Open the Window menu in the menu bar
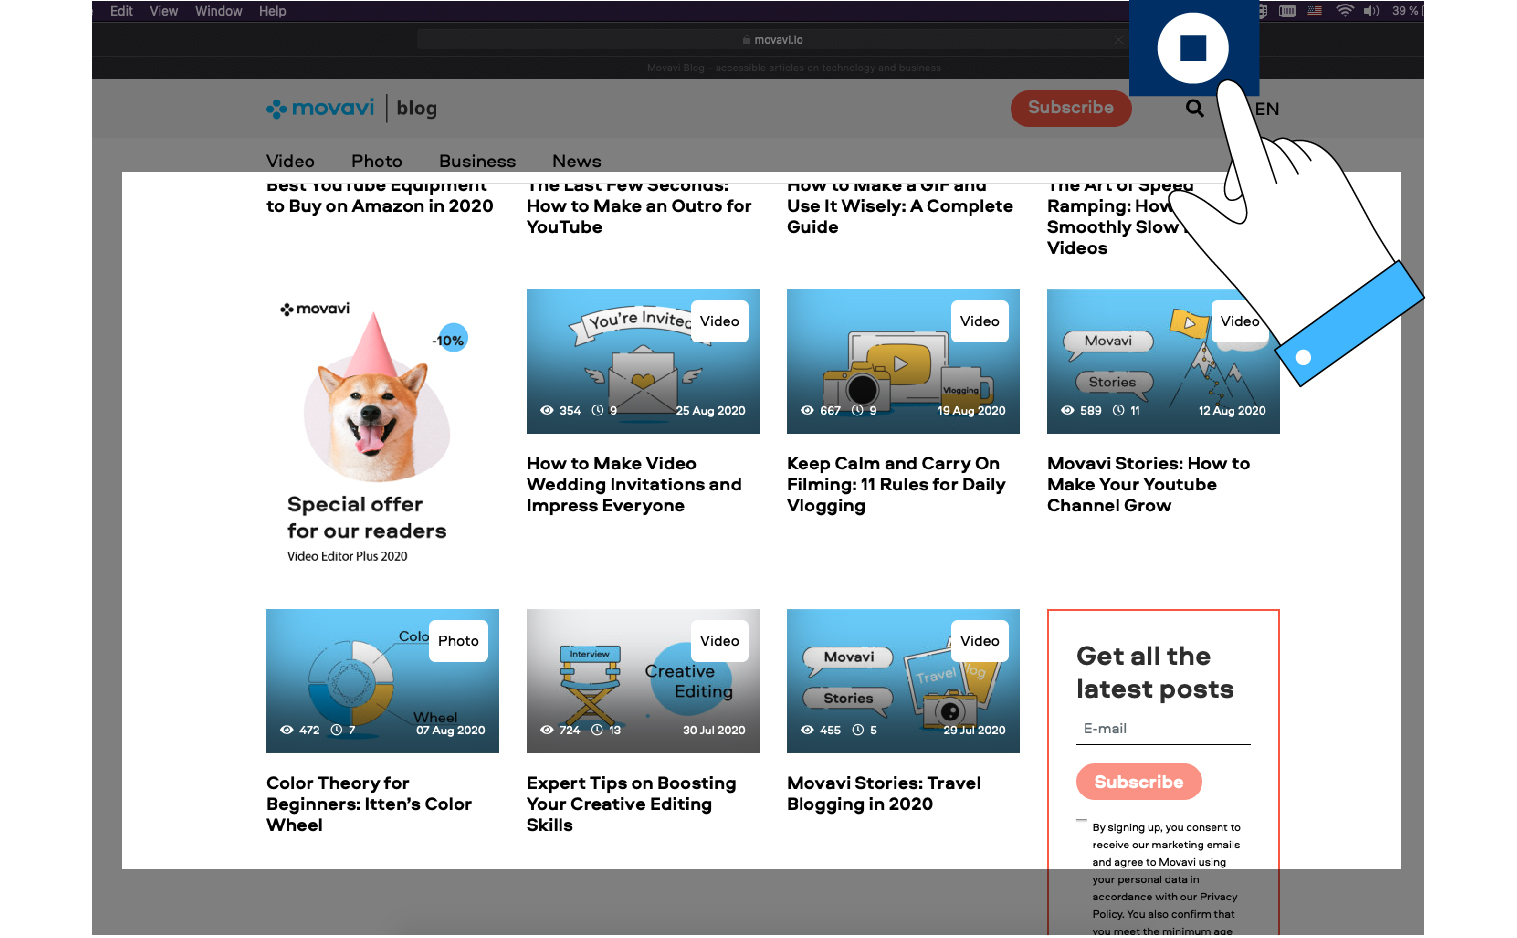 pyautogui.click(x=219, y=11)
